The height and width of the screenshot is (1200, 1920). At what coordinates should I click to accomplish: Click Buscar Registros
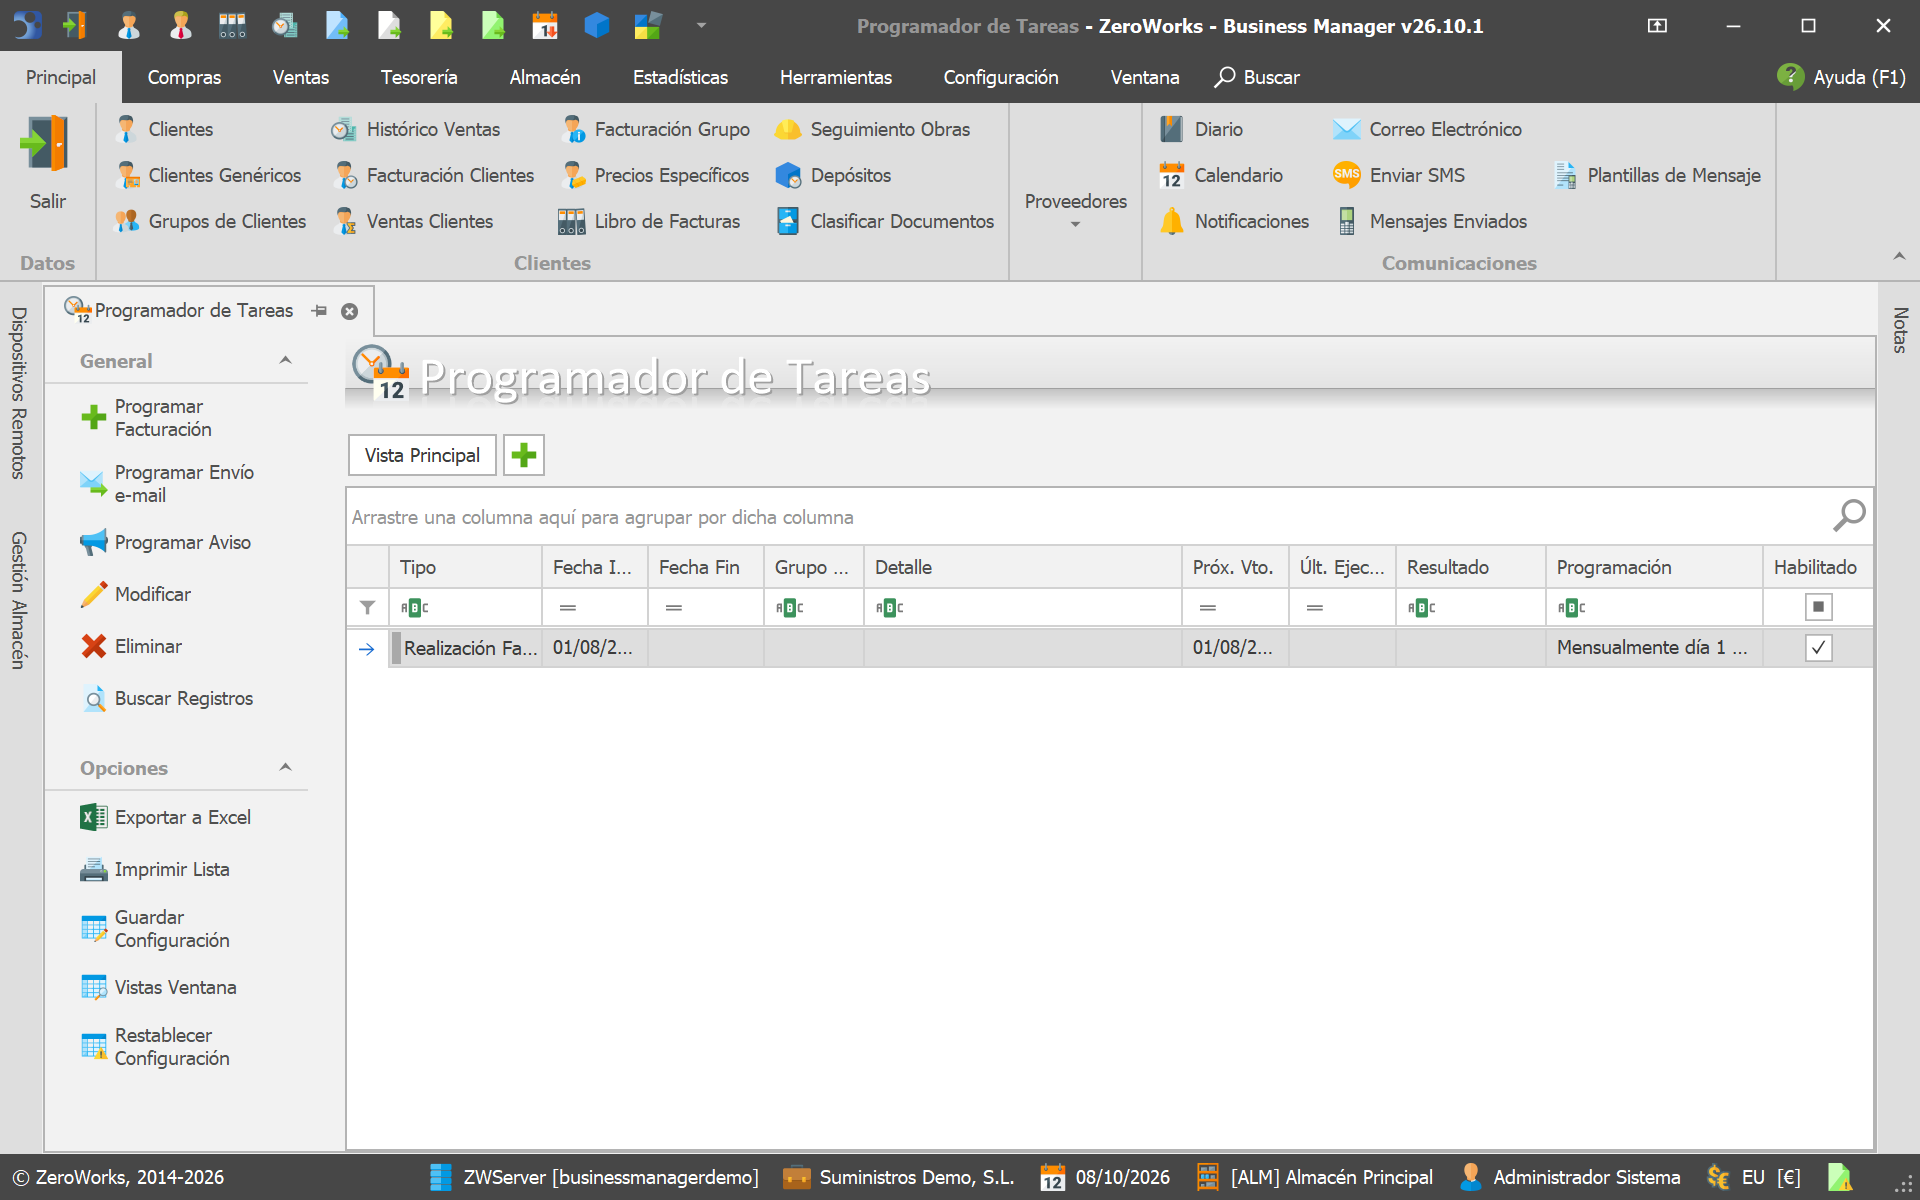(x=167, y=698)
